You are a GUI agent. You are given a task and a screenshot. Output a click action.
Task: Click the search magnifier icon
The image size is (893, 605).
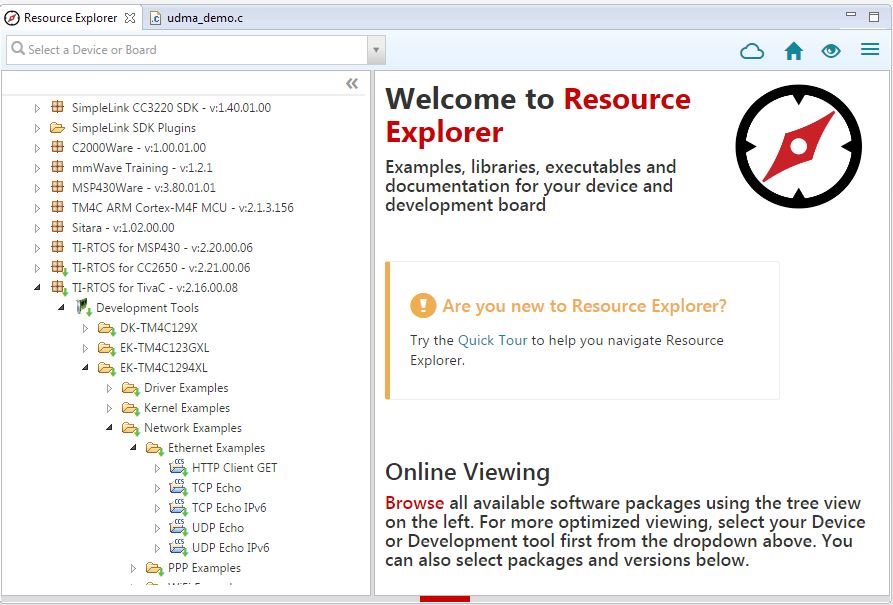click(x=18, y=48)
